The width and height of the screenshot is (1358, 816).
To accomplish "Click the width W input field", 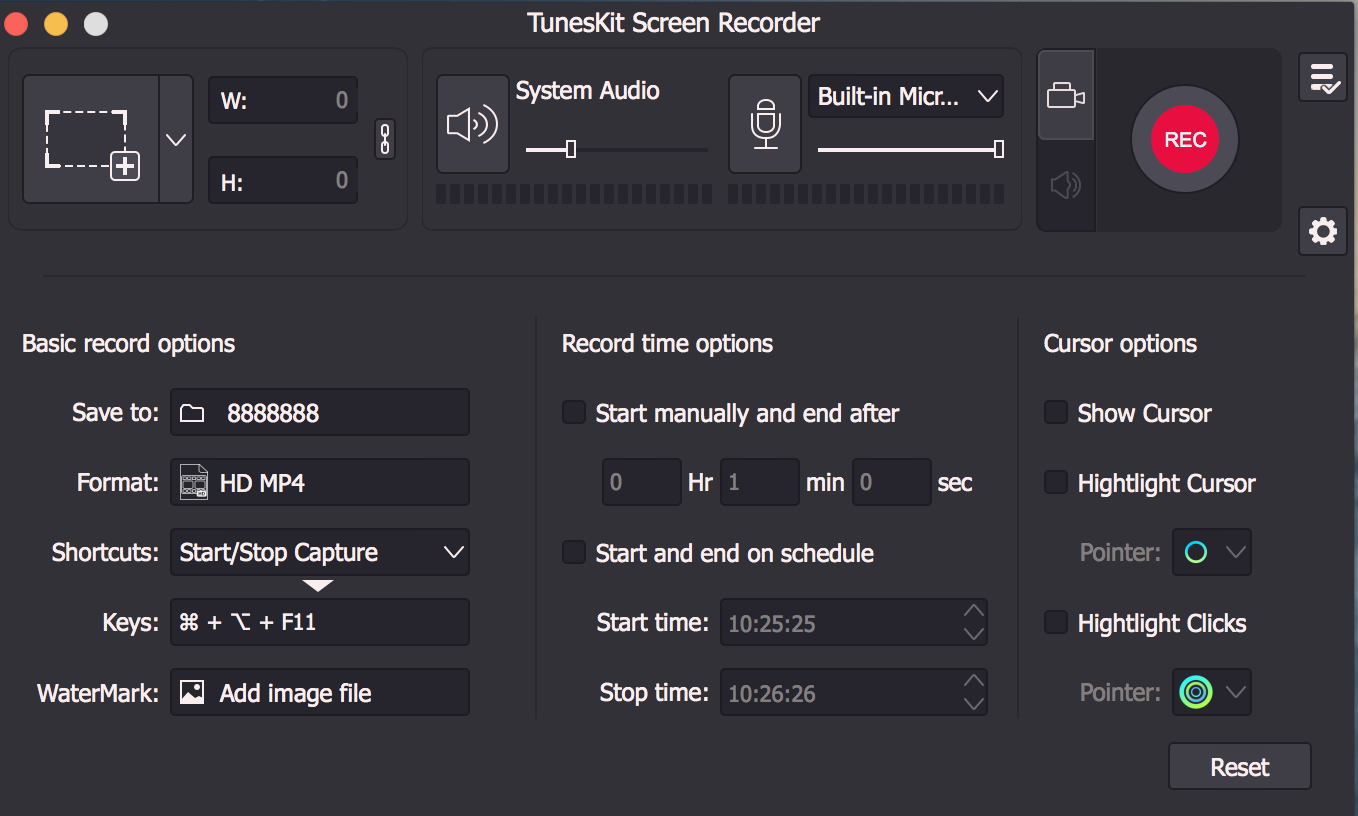I will click(x=283, y=100).
